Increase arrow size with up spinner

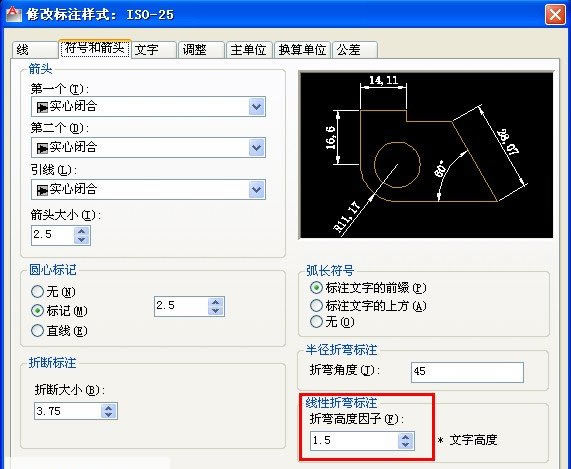click(x=82, y=231)
